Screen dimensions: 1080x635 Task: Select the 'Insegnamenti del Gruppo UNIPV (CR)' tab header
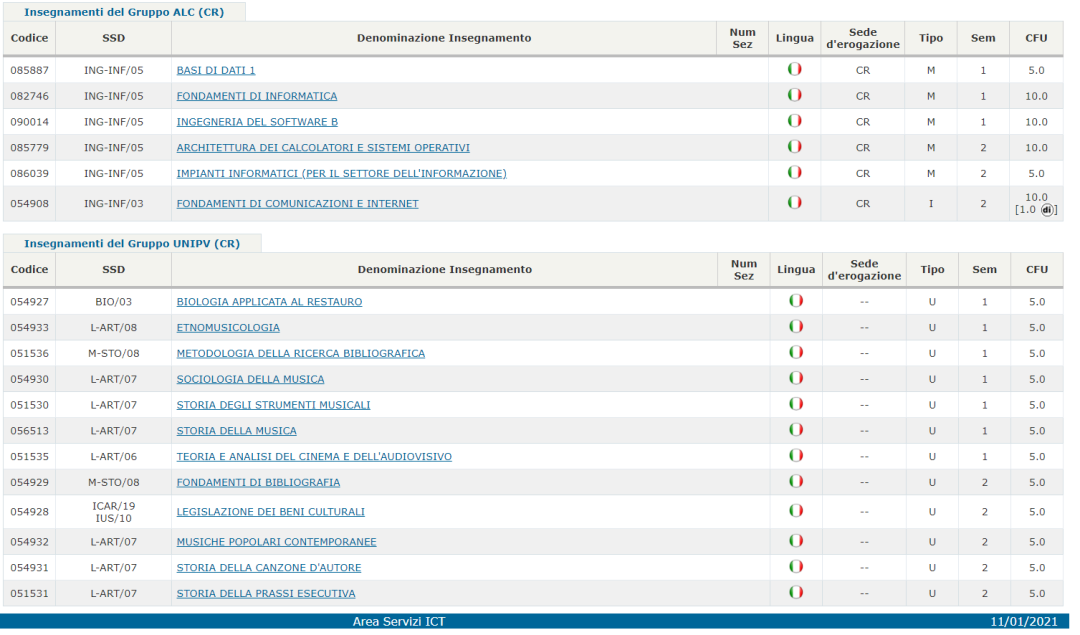pos(132,244)
